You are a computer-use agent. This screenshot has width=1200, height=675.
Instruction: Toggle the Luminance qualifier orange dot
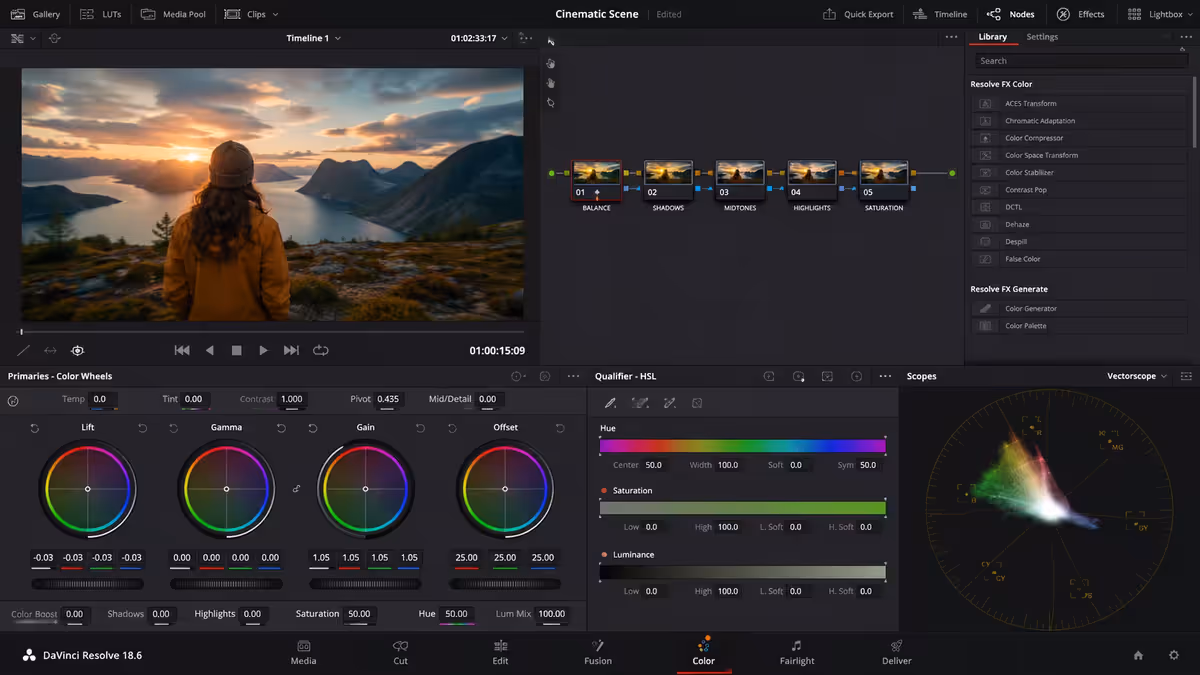[604, 555]
